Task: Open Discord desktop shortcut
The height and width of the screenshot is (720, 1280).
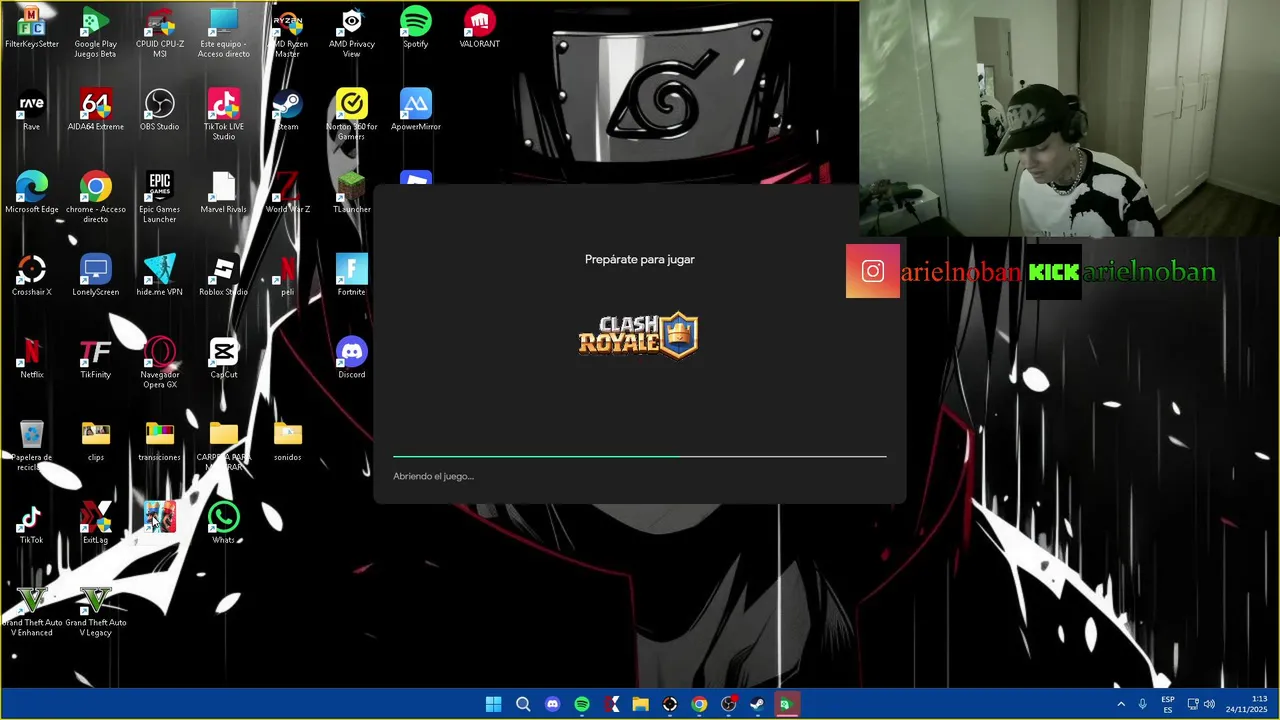Action: coord(351,358)
